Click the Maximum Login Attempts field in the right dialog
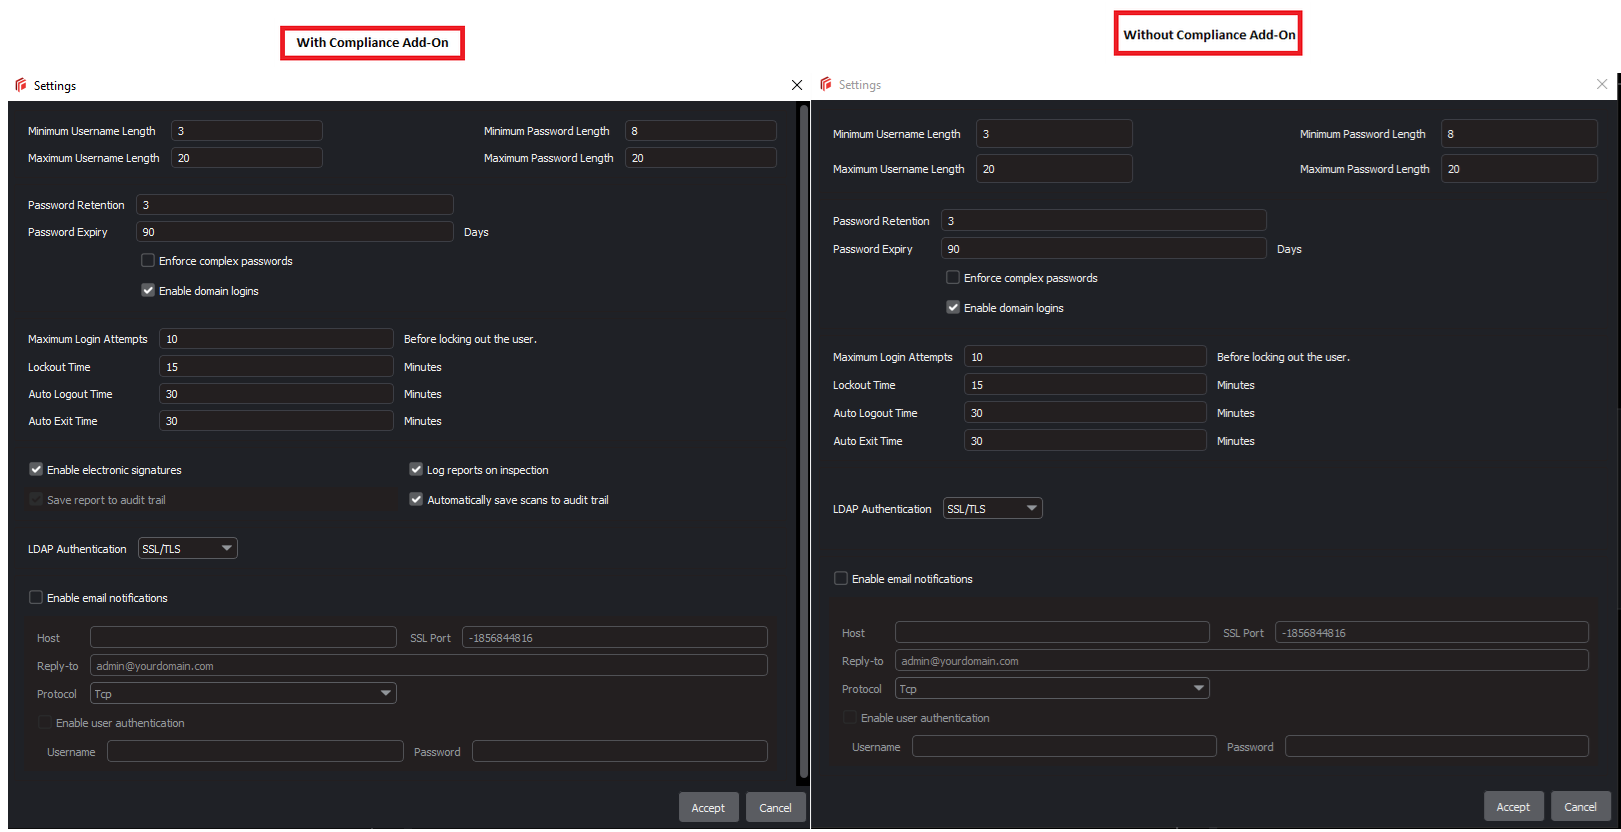The height and width of the screenshot is (832, 1621). point(1084,357)
